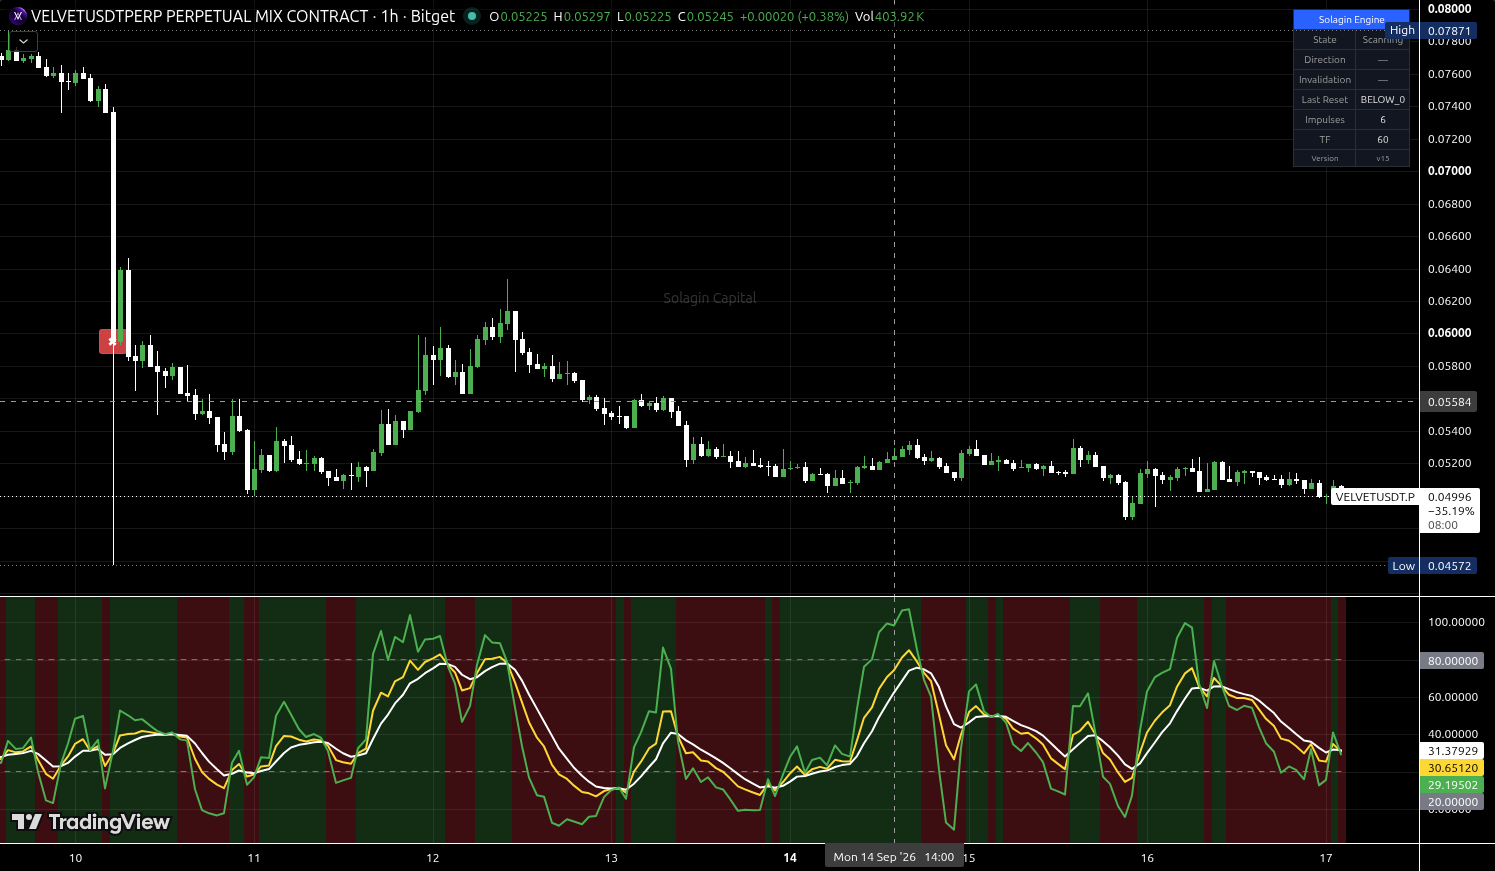1495x871 pixels.
Task: Open the TradingView logo link
Action: tap(91, 822)
